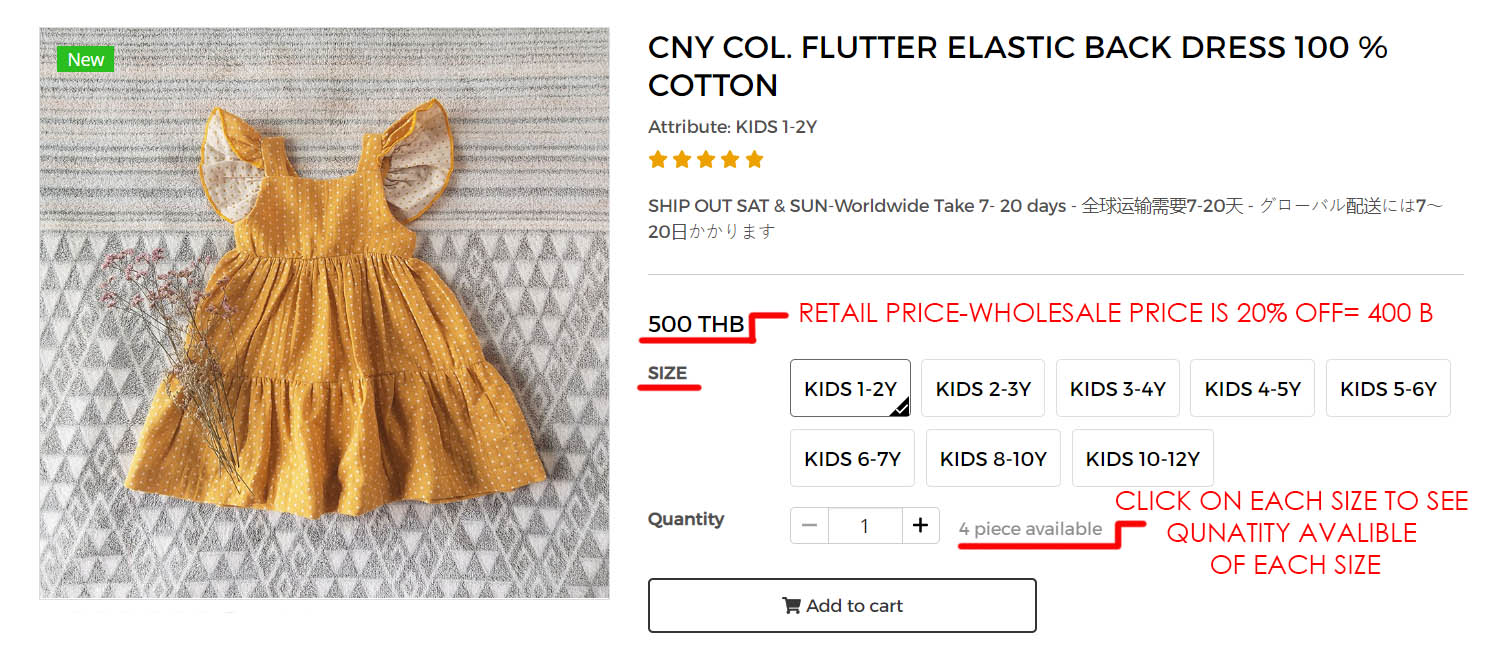Viewport: 1497px width, 648px height.
Task: Select size KIDS 2-3Y
Action: click(x=983, y=388)
